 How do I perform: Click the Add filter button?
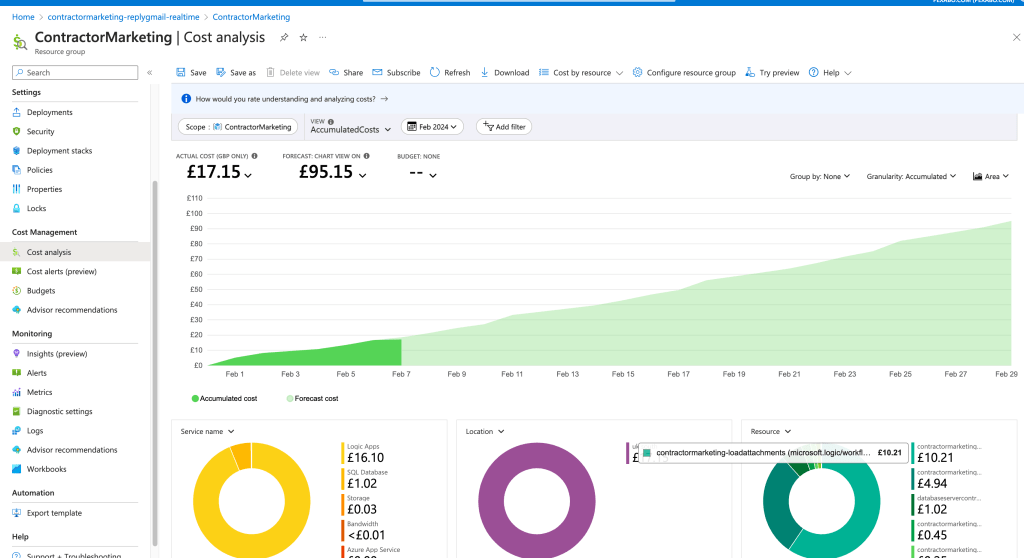coord(504,127)
